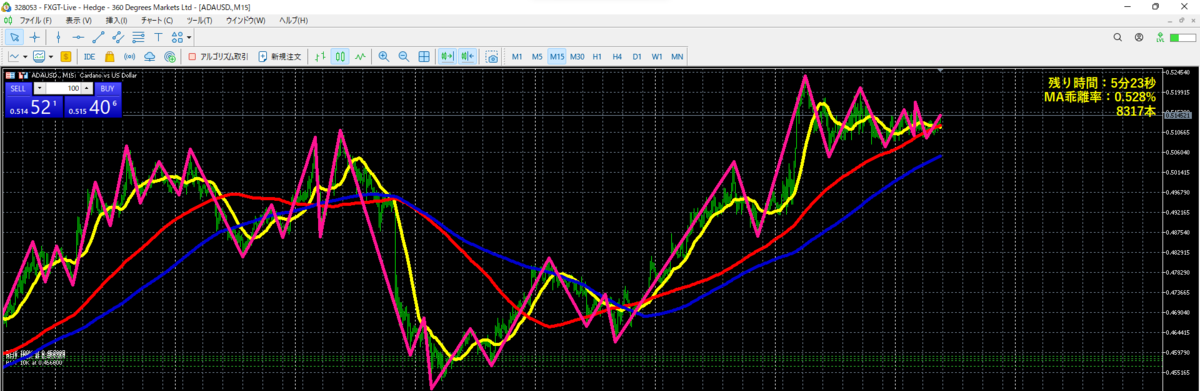Increase lot volume with up stepper

pyautogui.click(x=88, y=88)
